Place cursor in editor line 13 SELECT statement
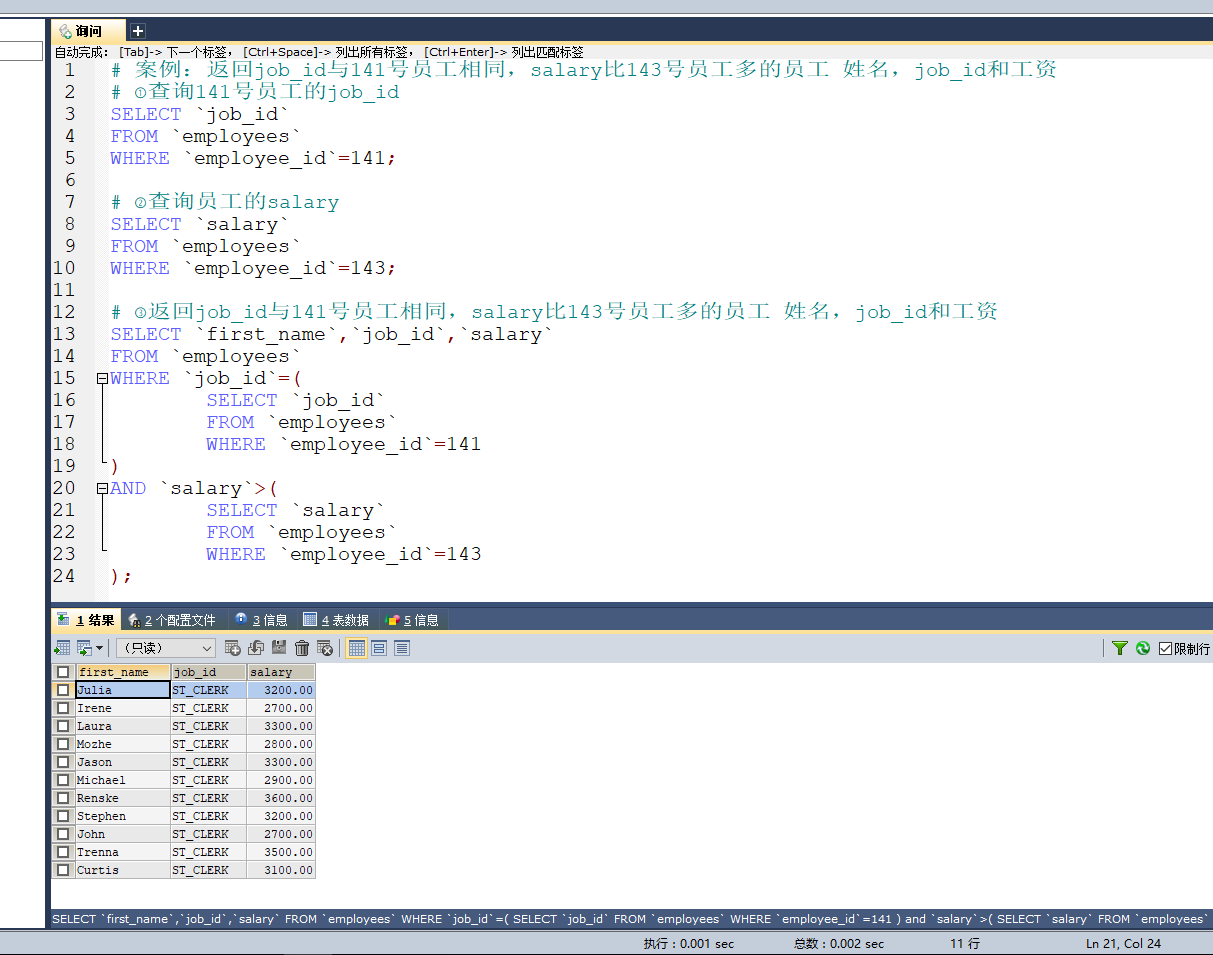The height and width of the screenshot is (955, 1213). (x=332, y=335)
